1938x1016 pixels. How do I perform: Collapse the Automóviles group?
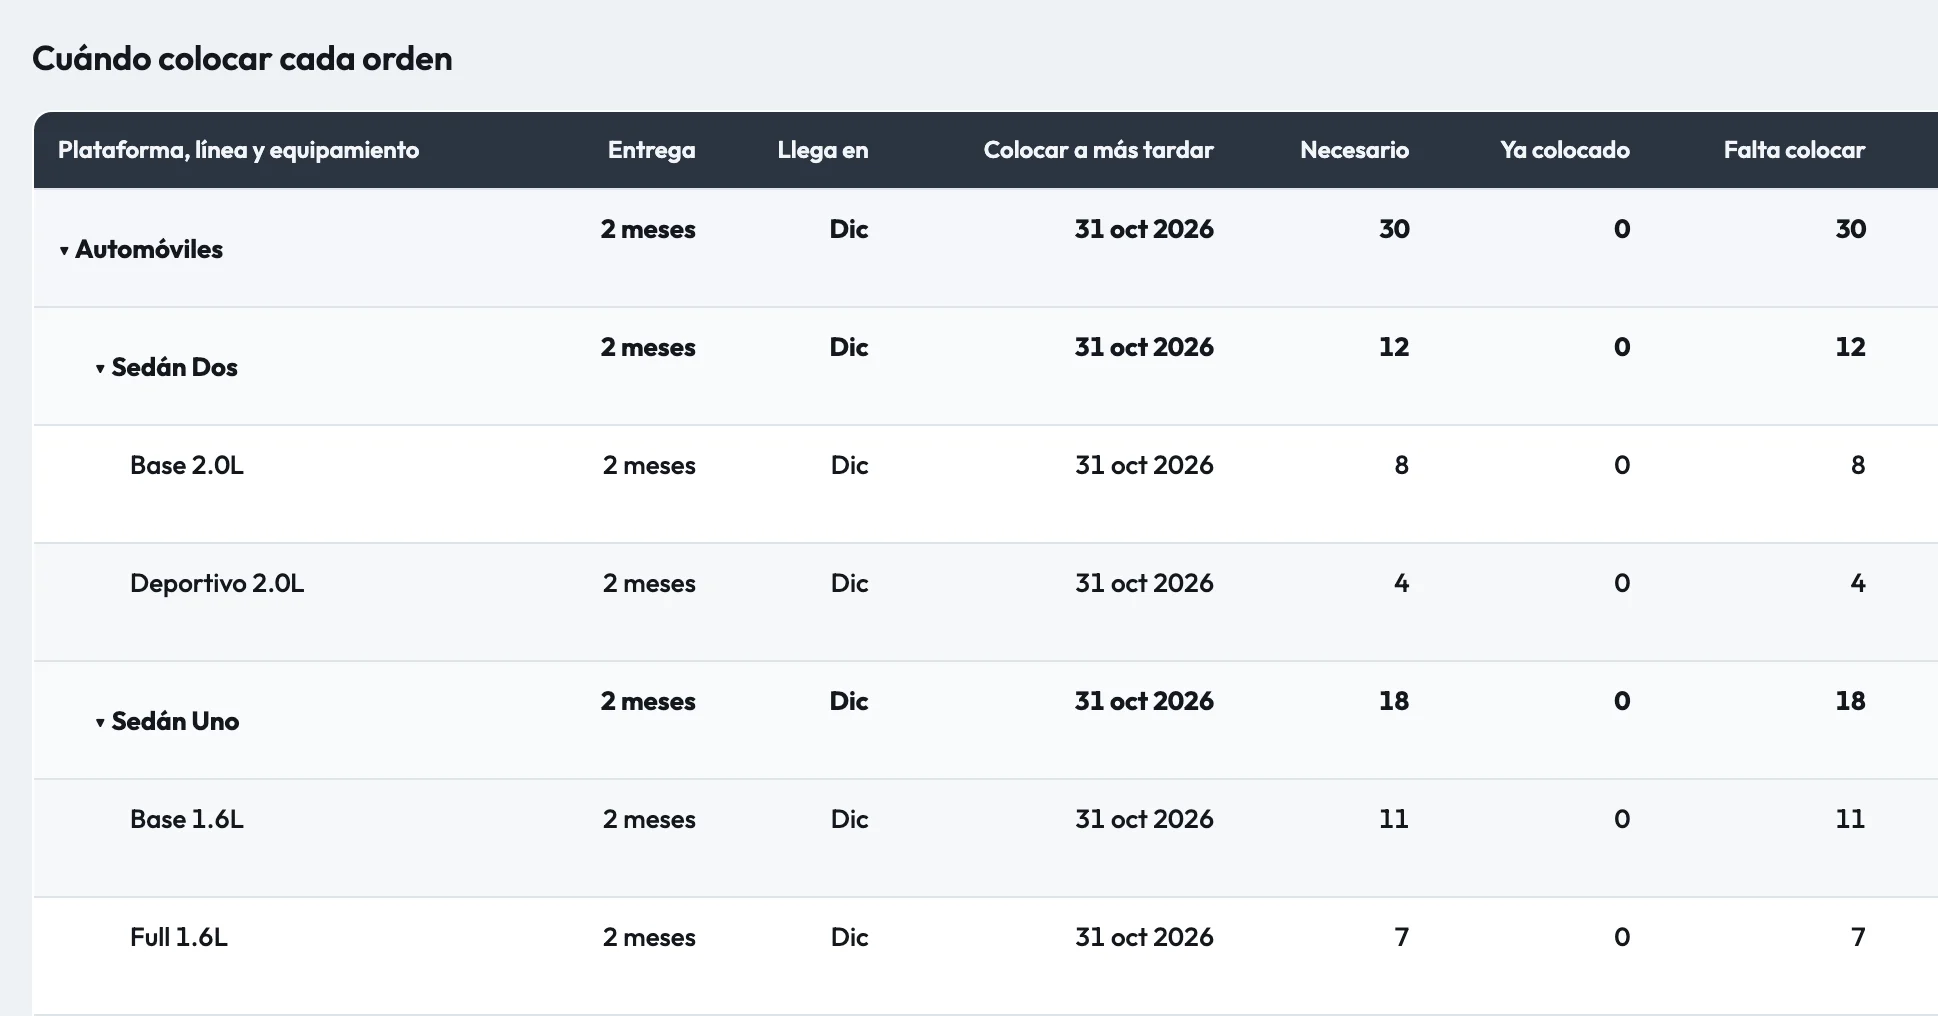click(64, 250)
